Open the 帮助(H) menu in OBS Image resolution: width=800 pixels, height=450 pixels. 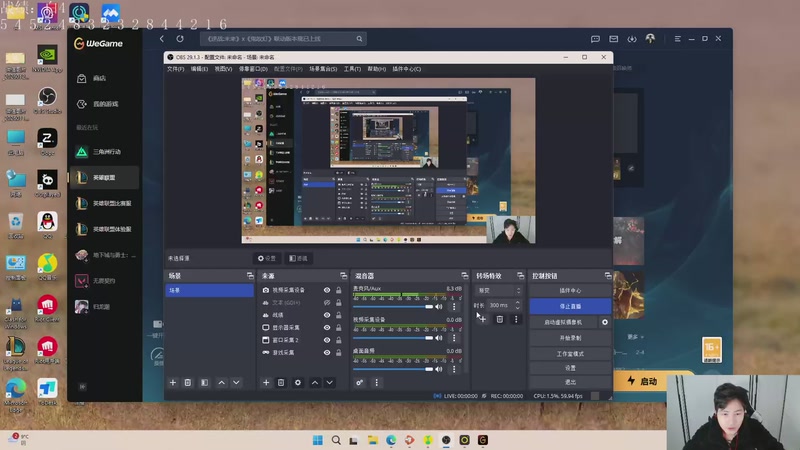click(x=377, y=69)
